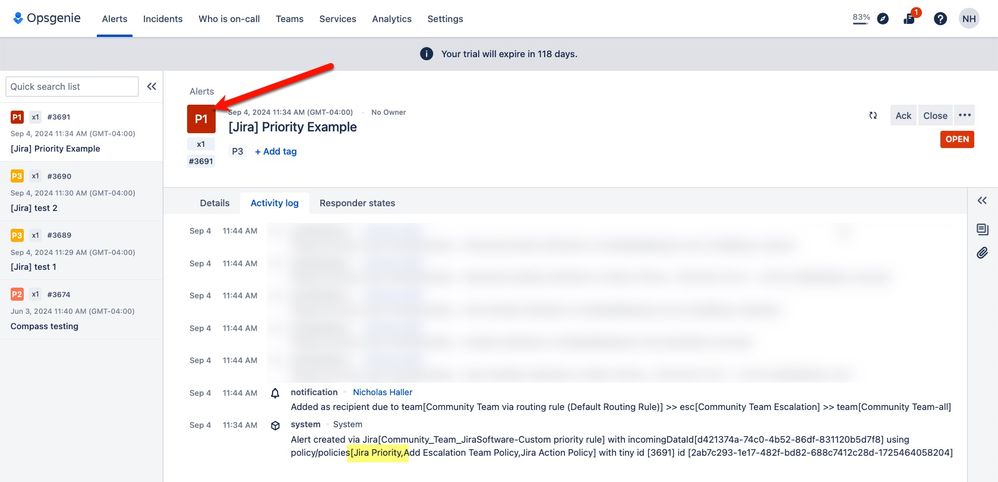Click the x1 count badge under P1
The image size is (998, 482).
[x=201, y=145]
